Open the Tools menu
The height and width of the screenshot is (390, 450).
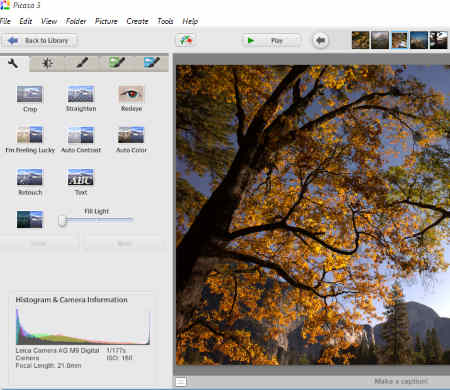(x=165, y=21)
